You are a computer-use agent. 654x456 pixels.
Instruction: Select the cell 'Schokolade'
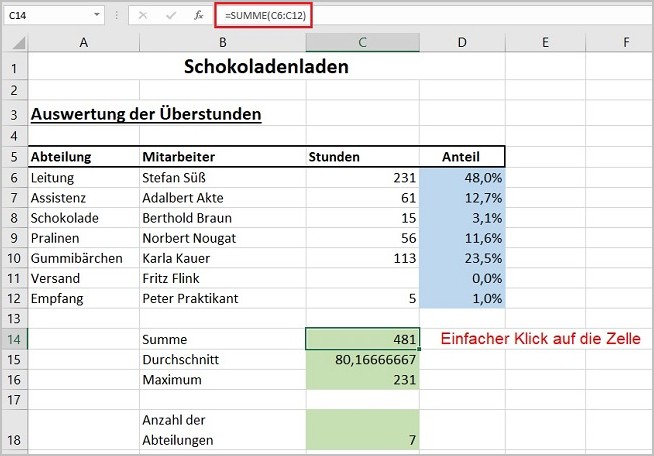83,218
